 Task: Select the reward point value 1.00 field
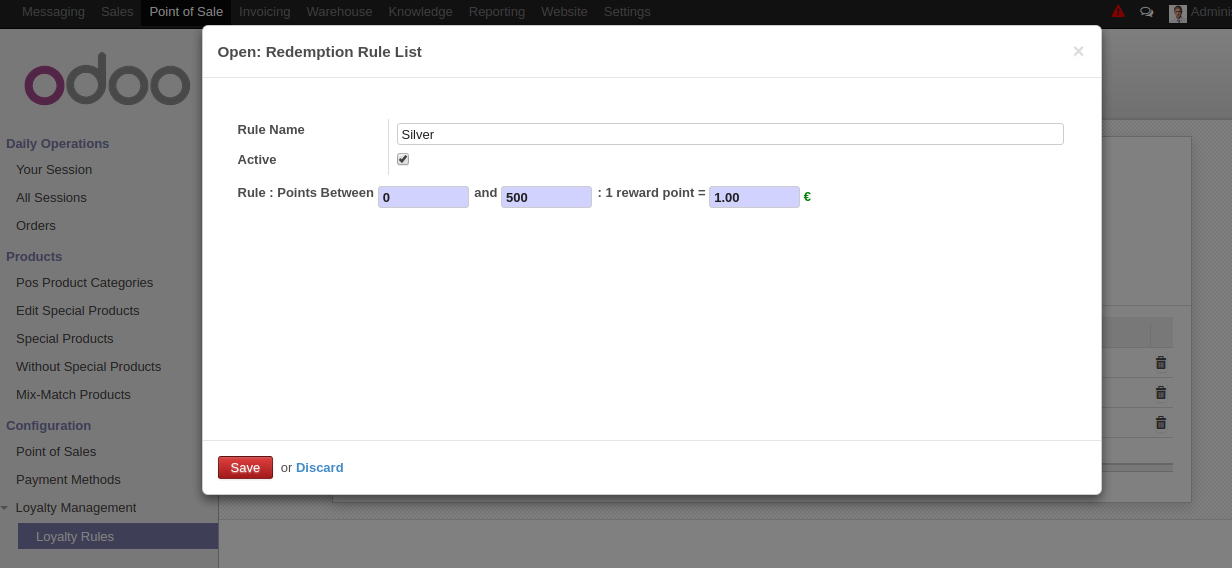[754, 197]
